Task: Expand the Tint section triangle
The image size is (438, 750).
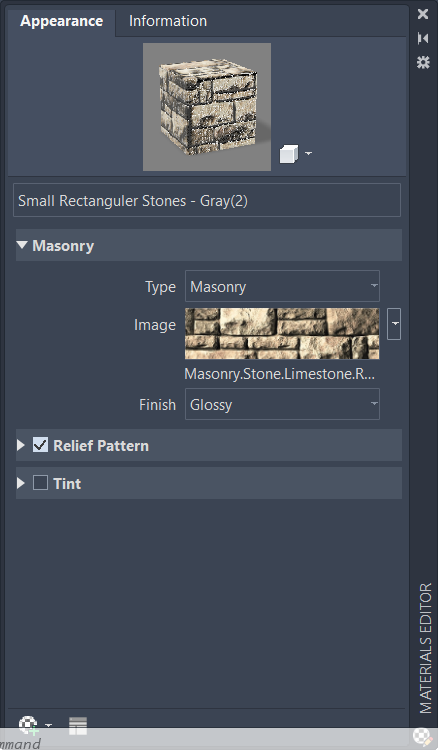Action: [21, 483]
